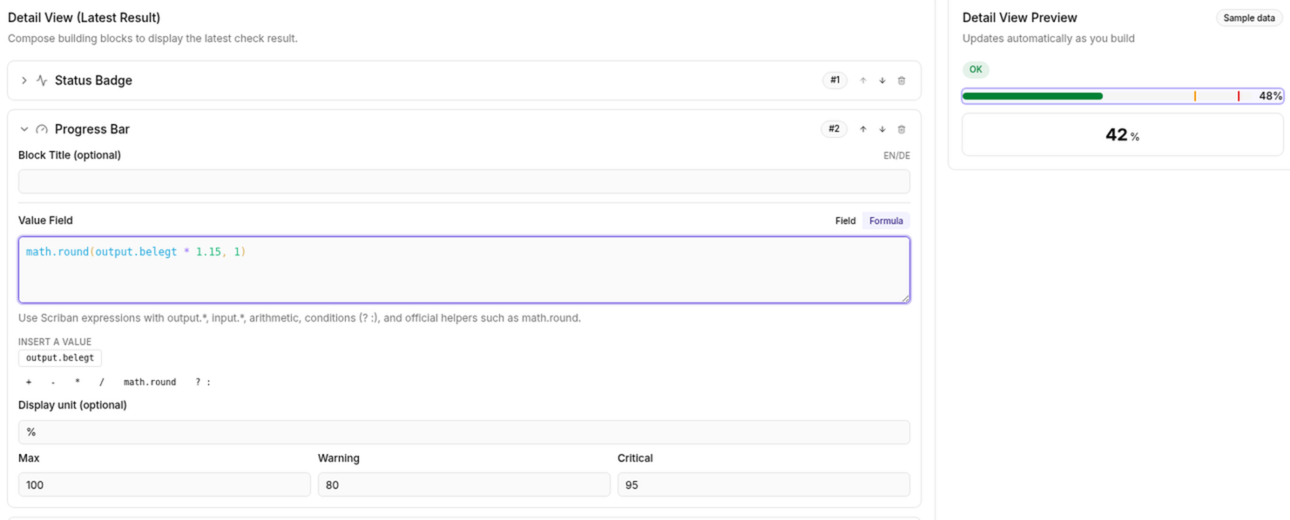1290x520 pixels.
Task: Insert the multiply operator
Action: (77, 382)
